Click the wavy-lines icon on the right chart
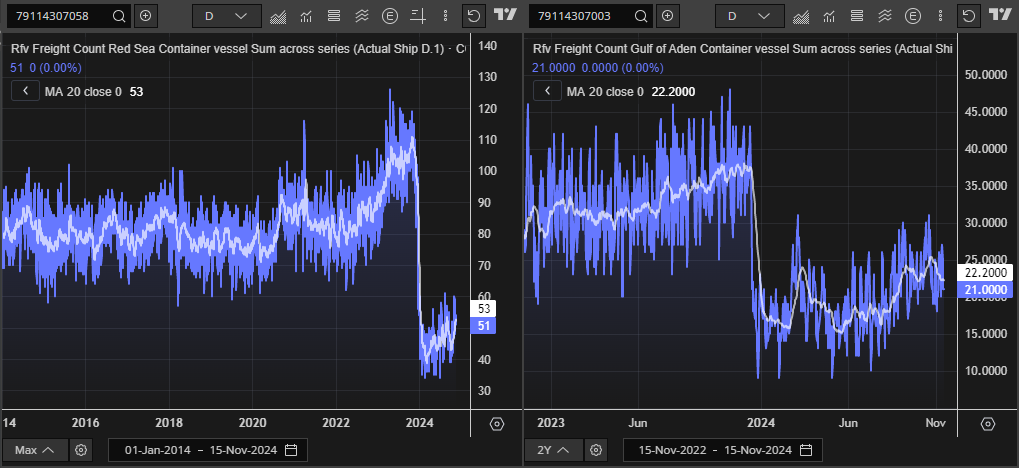1019x468 pixels. coord(884,16)
